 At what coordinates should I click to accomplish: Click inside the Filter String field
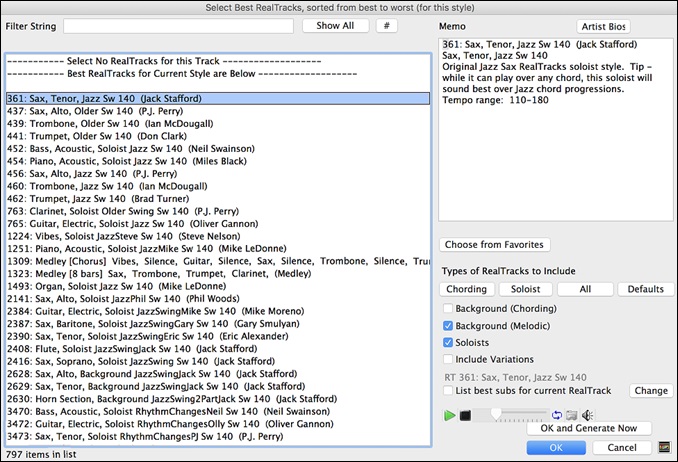178,25
